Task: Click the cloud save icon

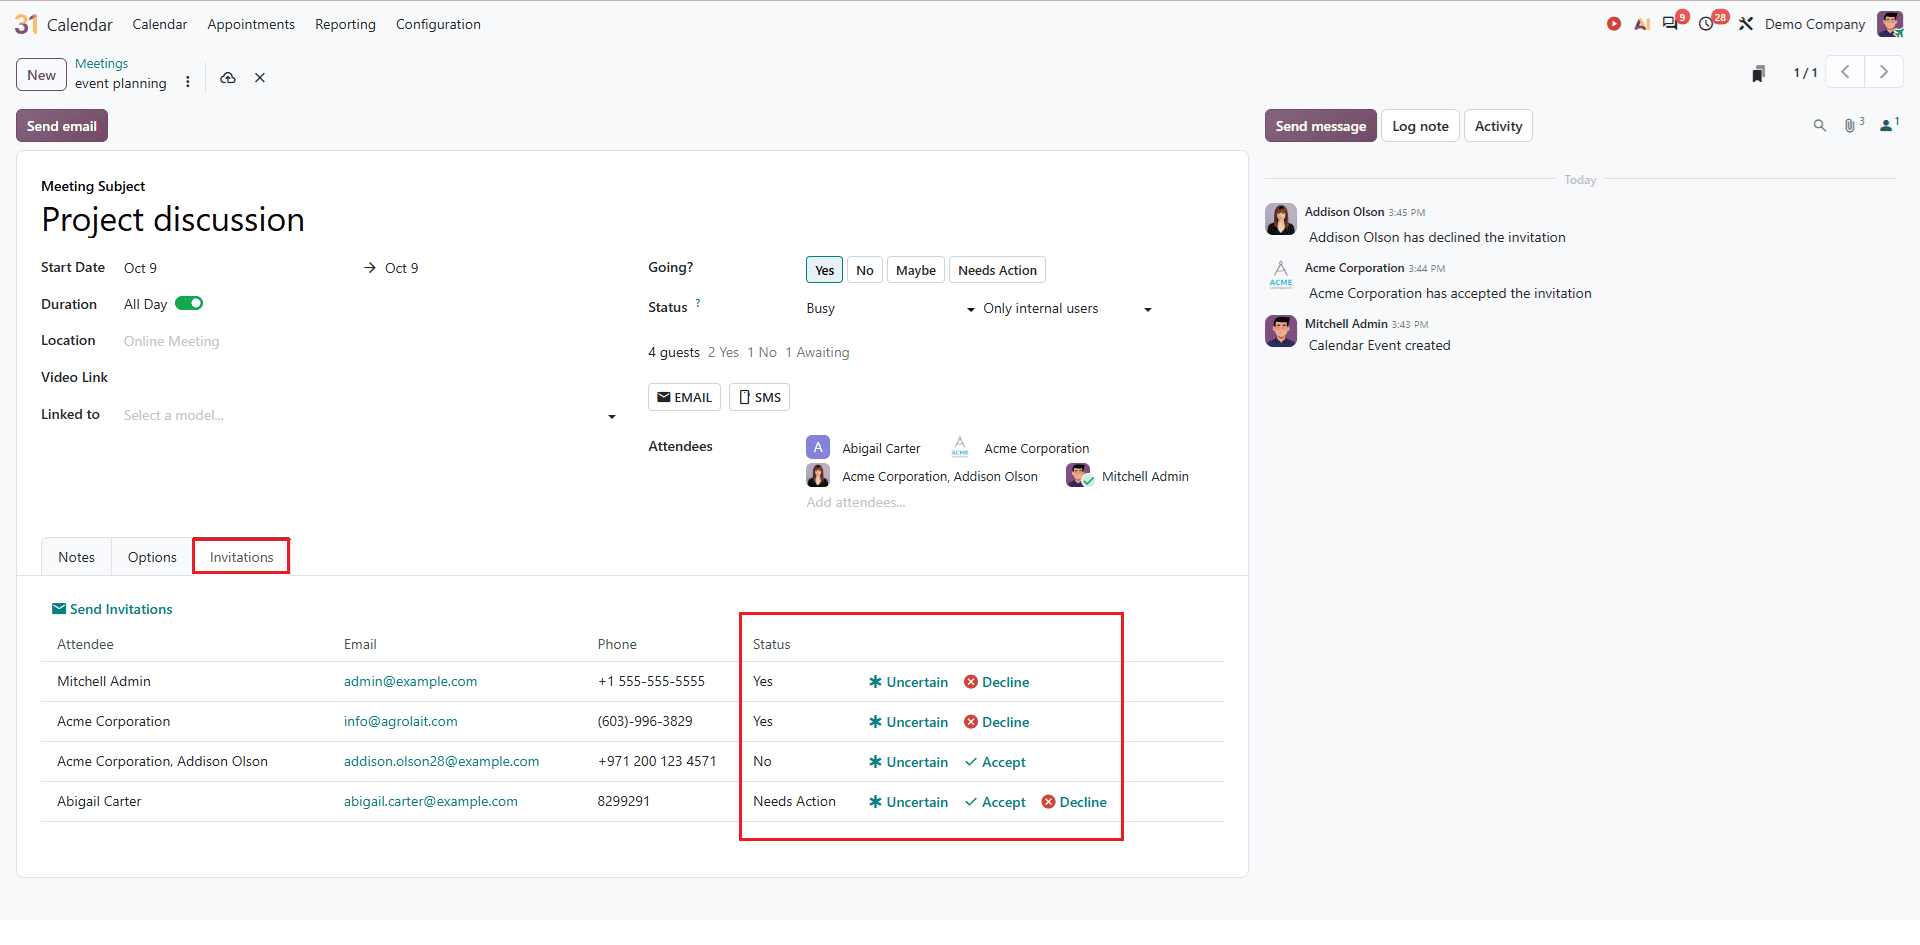Action: click(x=228, y=78)
